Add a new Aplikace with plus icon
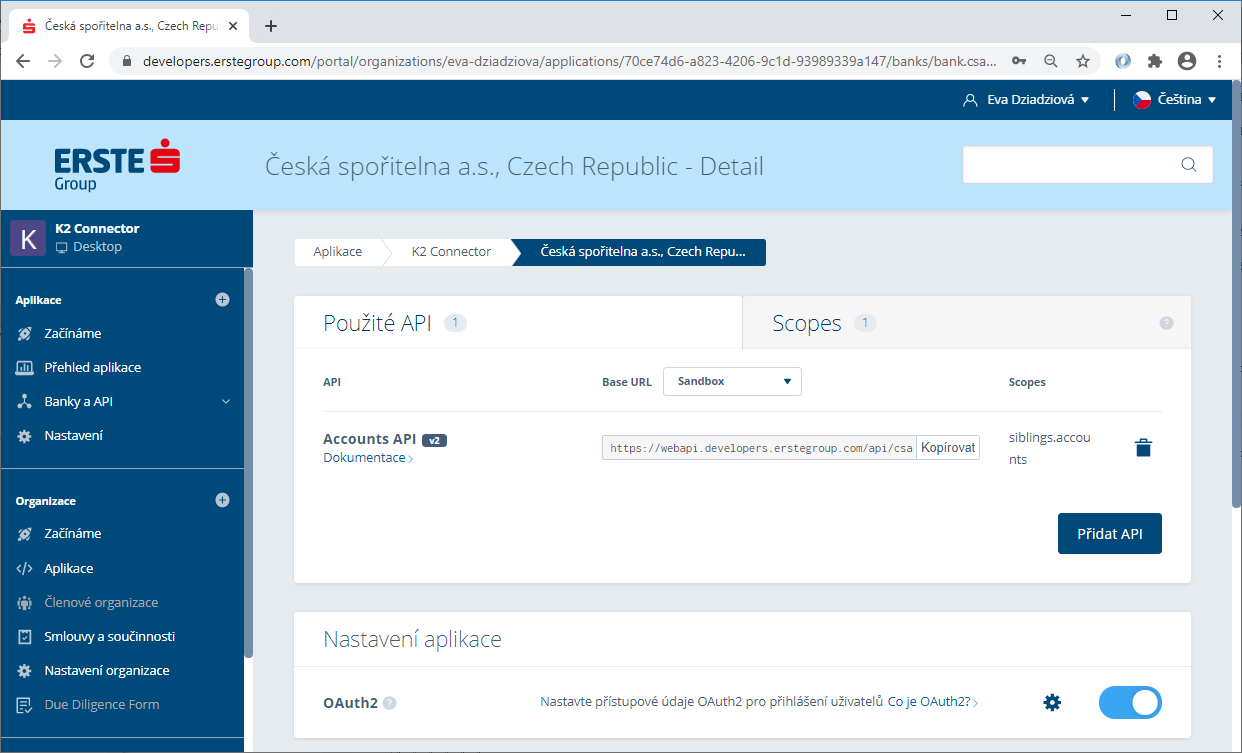The width and height of the screenshot is (1242, 753). [223, 299]
